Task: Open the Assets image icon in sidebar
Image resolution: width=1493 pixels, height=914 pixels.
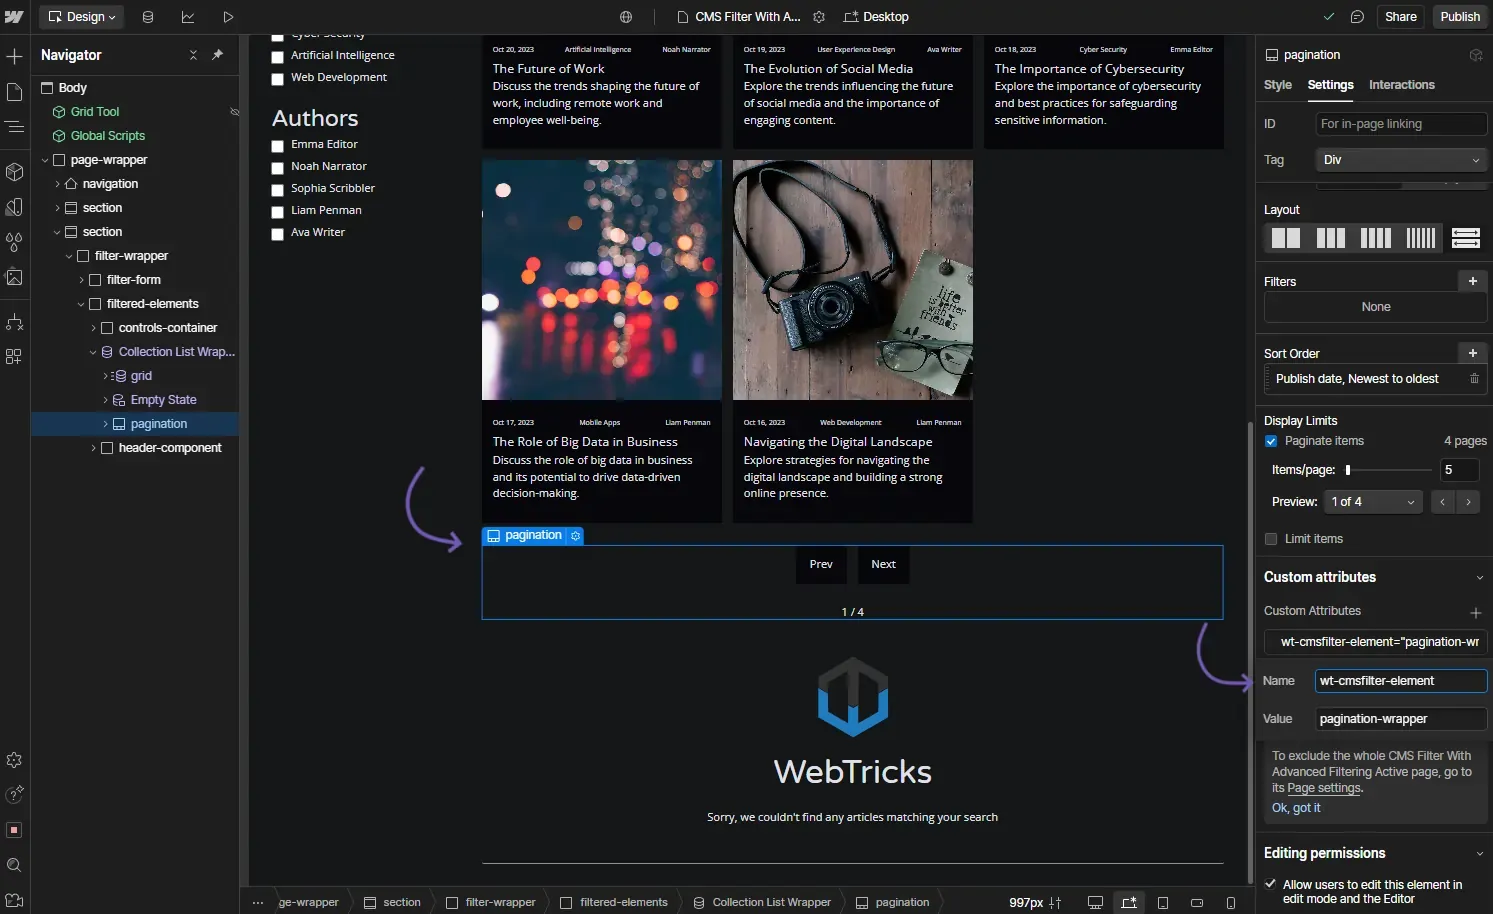Action: coord(14,277)
